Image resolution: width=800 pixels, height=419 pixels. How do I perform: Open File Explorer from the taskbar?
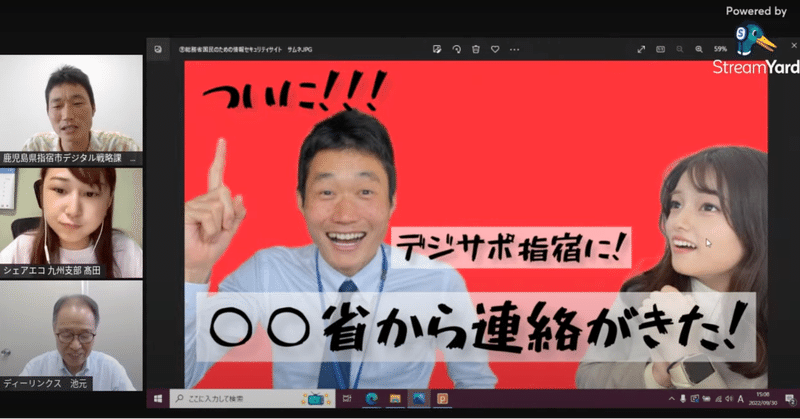coord(395,399)
